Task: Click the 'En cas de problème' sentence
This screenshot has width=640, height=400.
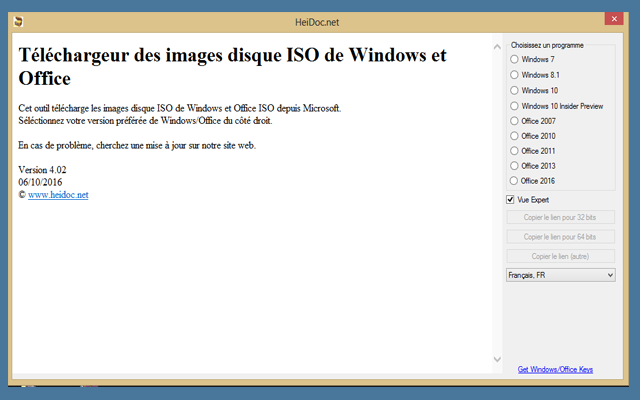Action: pyautogui.click(x=137, y=145)
